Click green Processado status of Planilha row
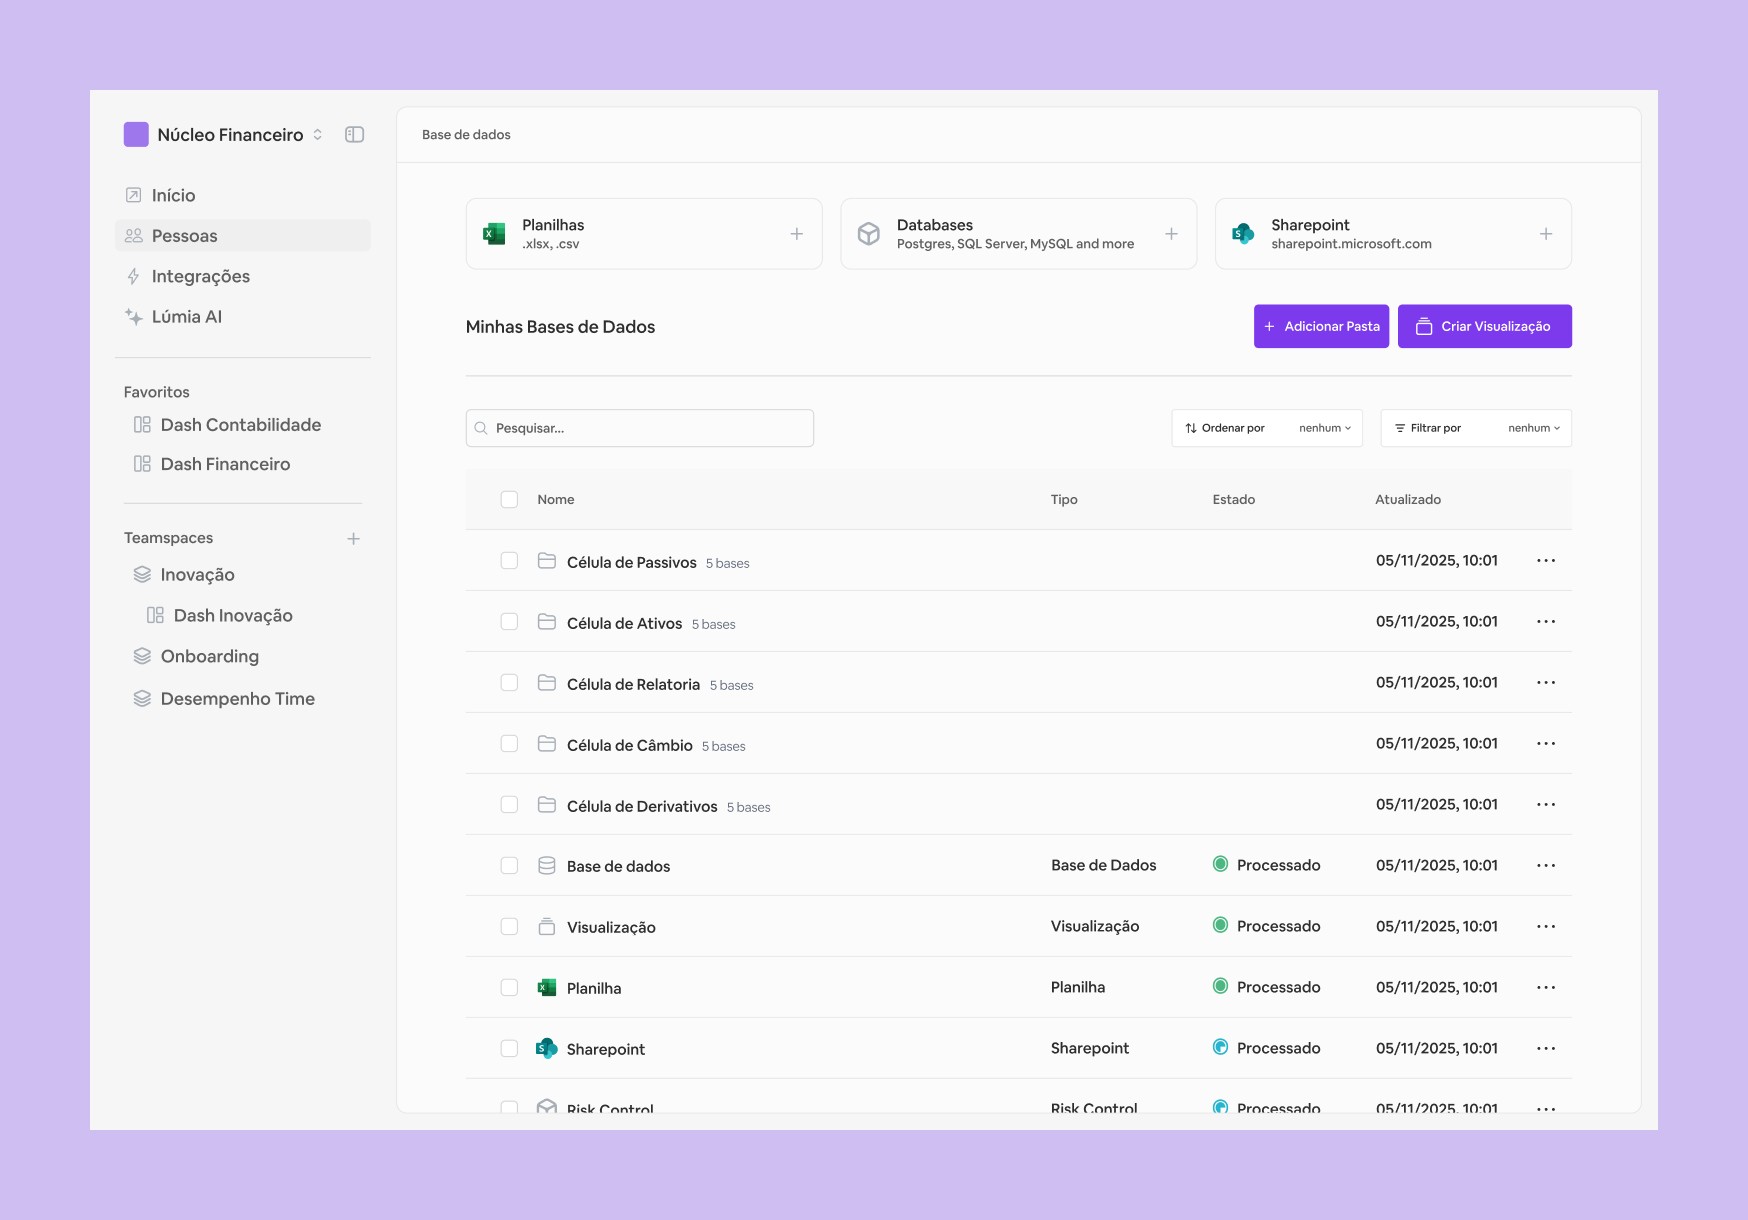The image size is (1748, 1220). (x=1267, y=987)
